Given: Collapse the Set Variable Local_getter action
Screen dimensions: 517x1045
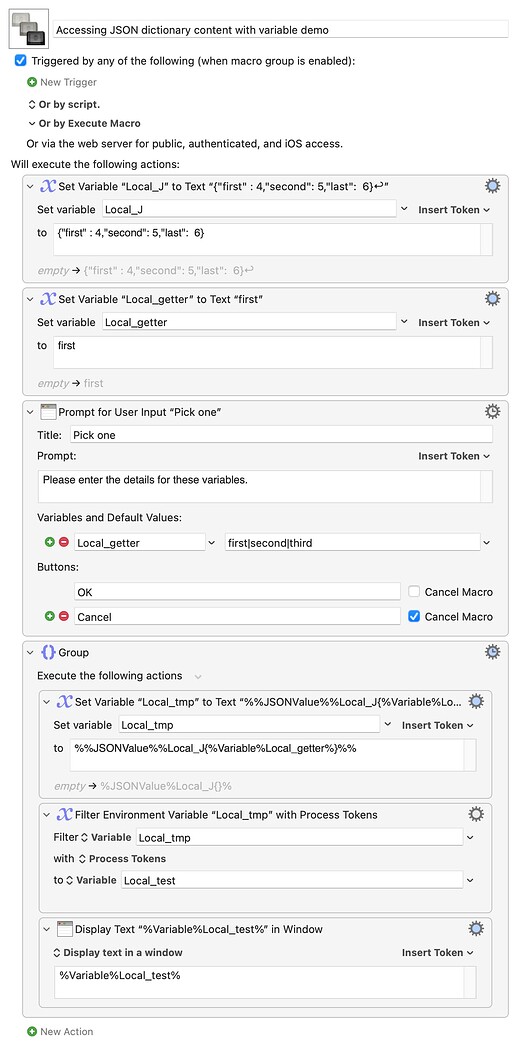Looking at the screenshot, I should point(31,299).
